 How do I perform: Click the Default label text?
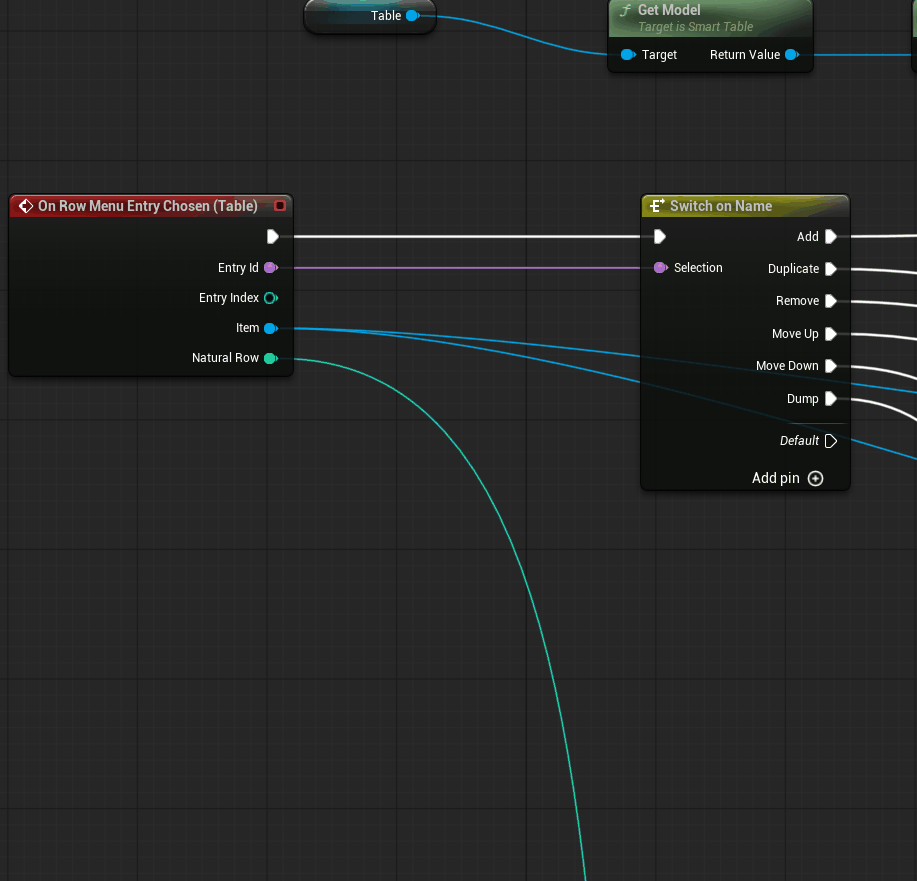pyautogui.click(x=799, y=440)
